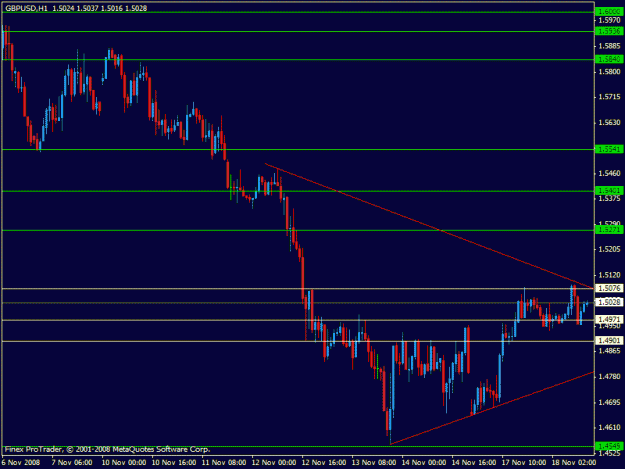Click the 1.4780 price axis label
The image size is (625, 469).
pyautogui.click(x=609, y=377)
